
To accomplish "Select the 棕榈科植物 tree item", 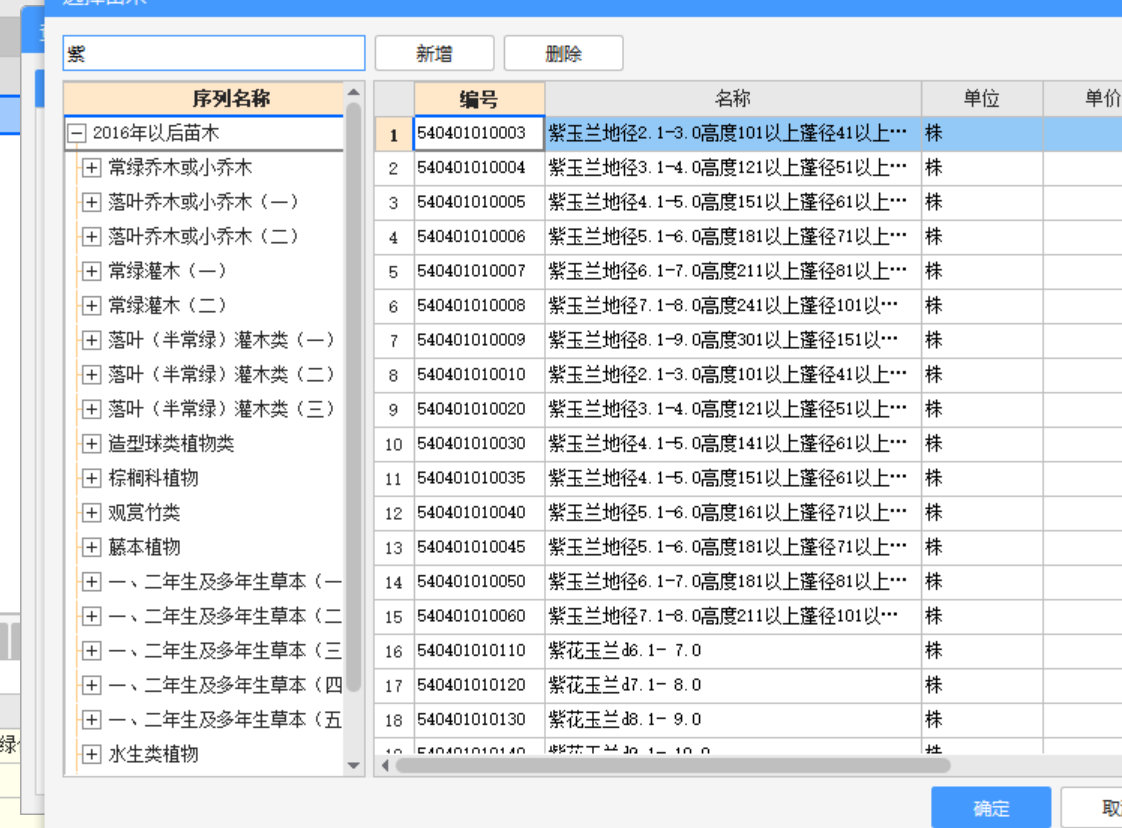I will [x=153, y=478].
